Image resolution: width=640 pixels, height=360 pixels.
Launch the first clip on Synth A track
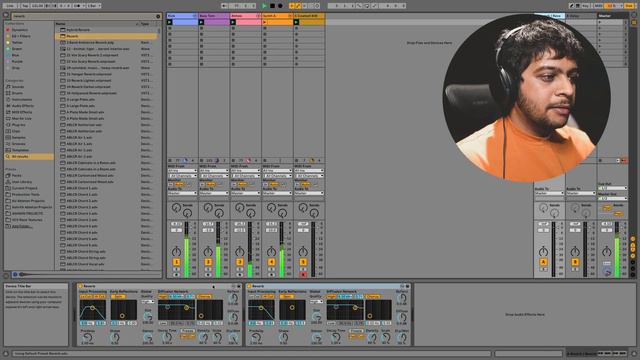[265, 22]
